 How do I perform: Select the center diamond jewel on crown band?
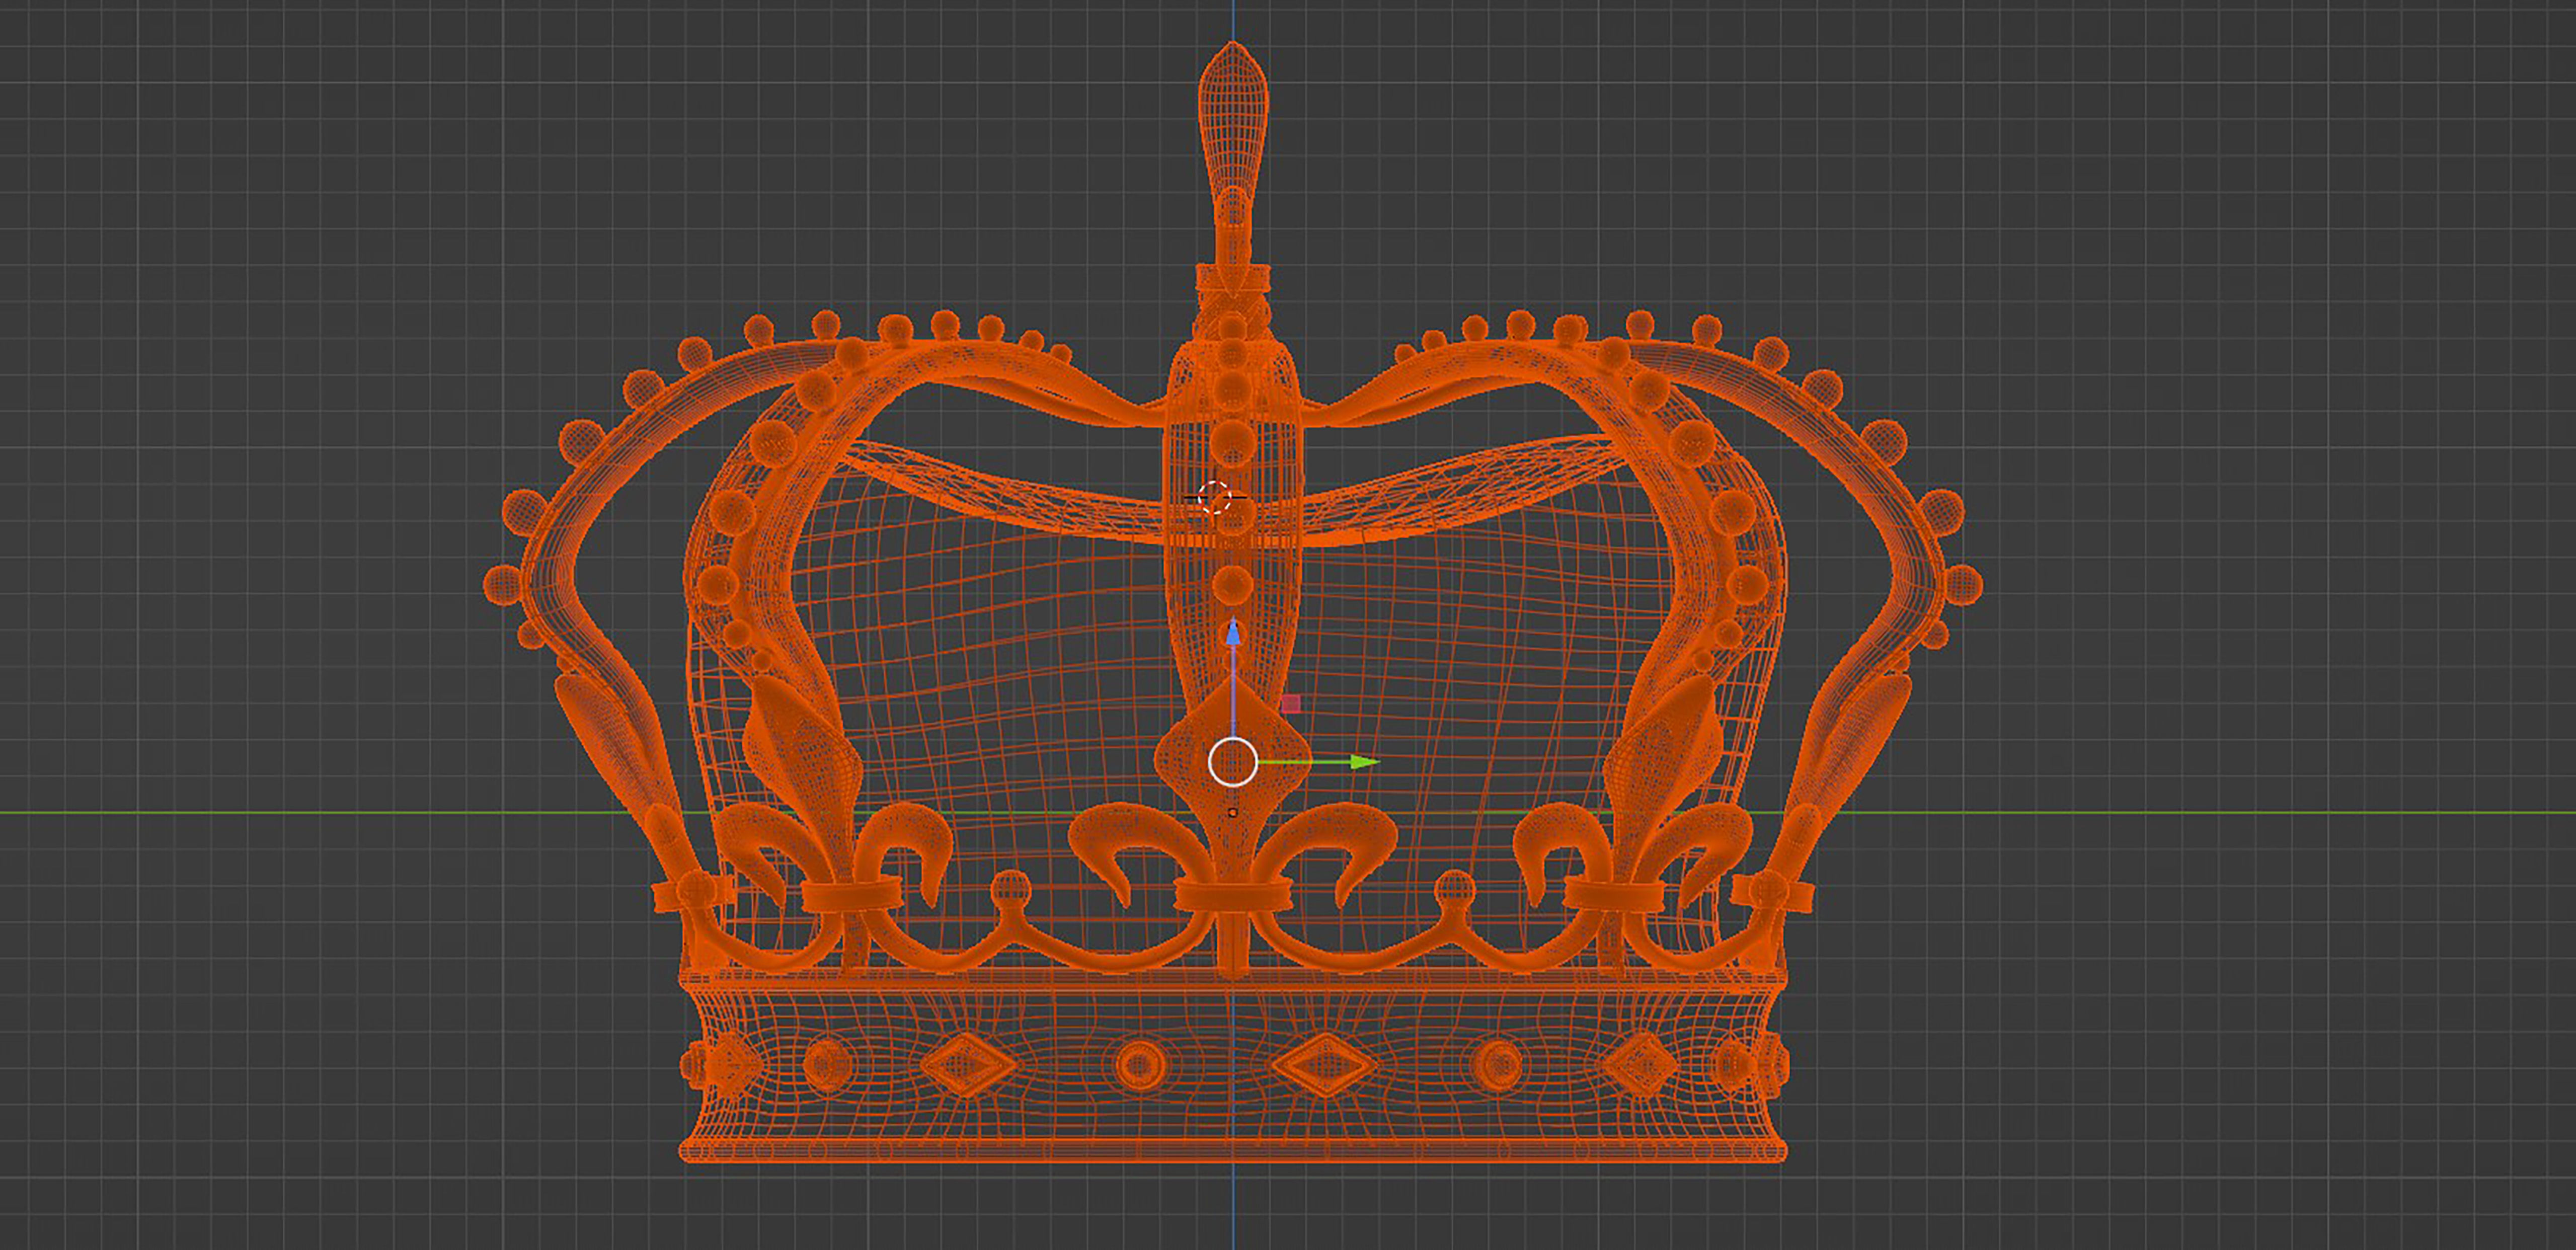pyautogui.click(x=1326, y=1064)
